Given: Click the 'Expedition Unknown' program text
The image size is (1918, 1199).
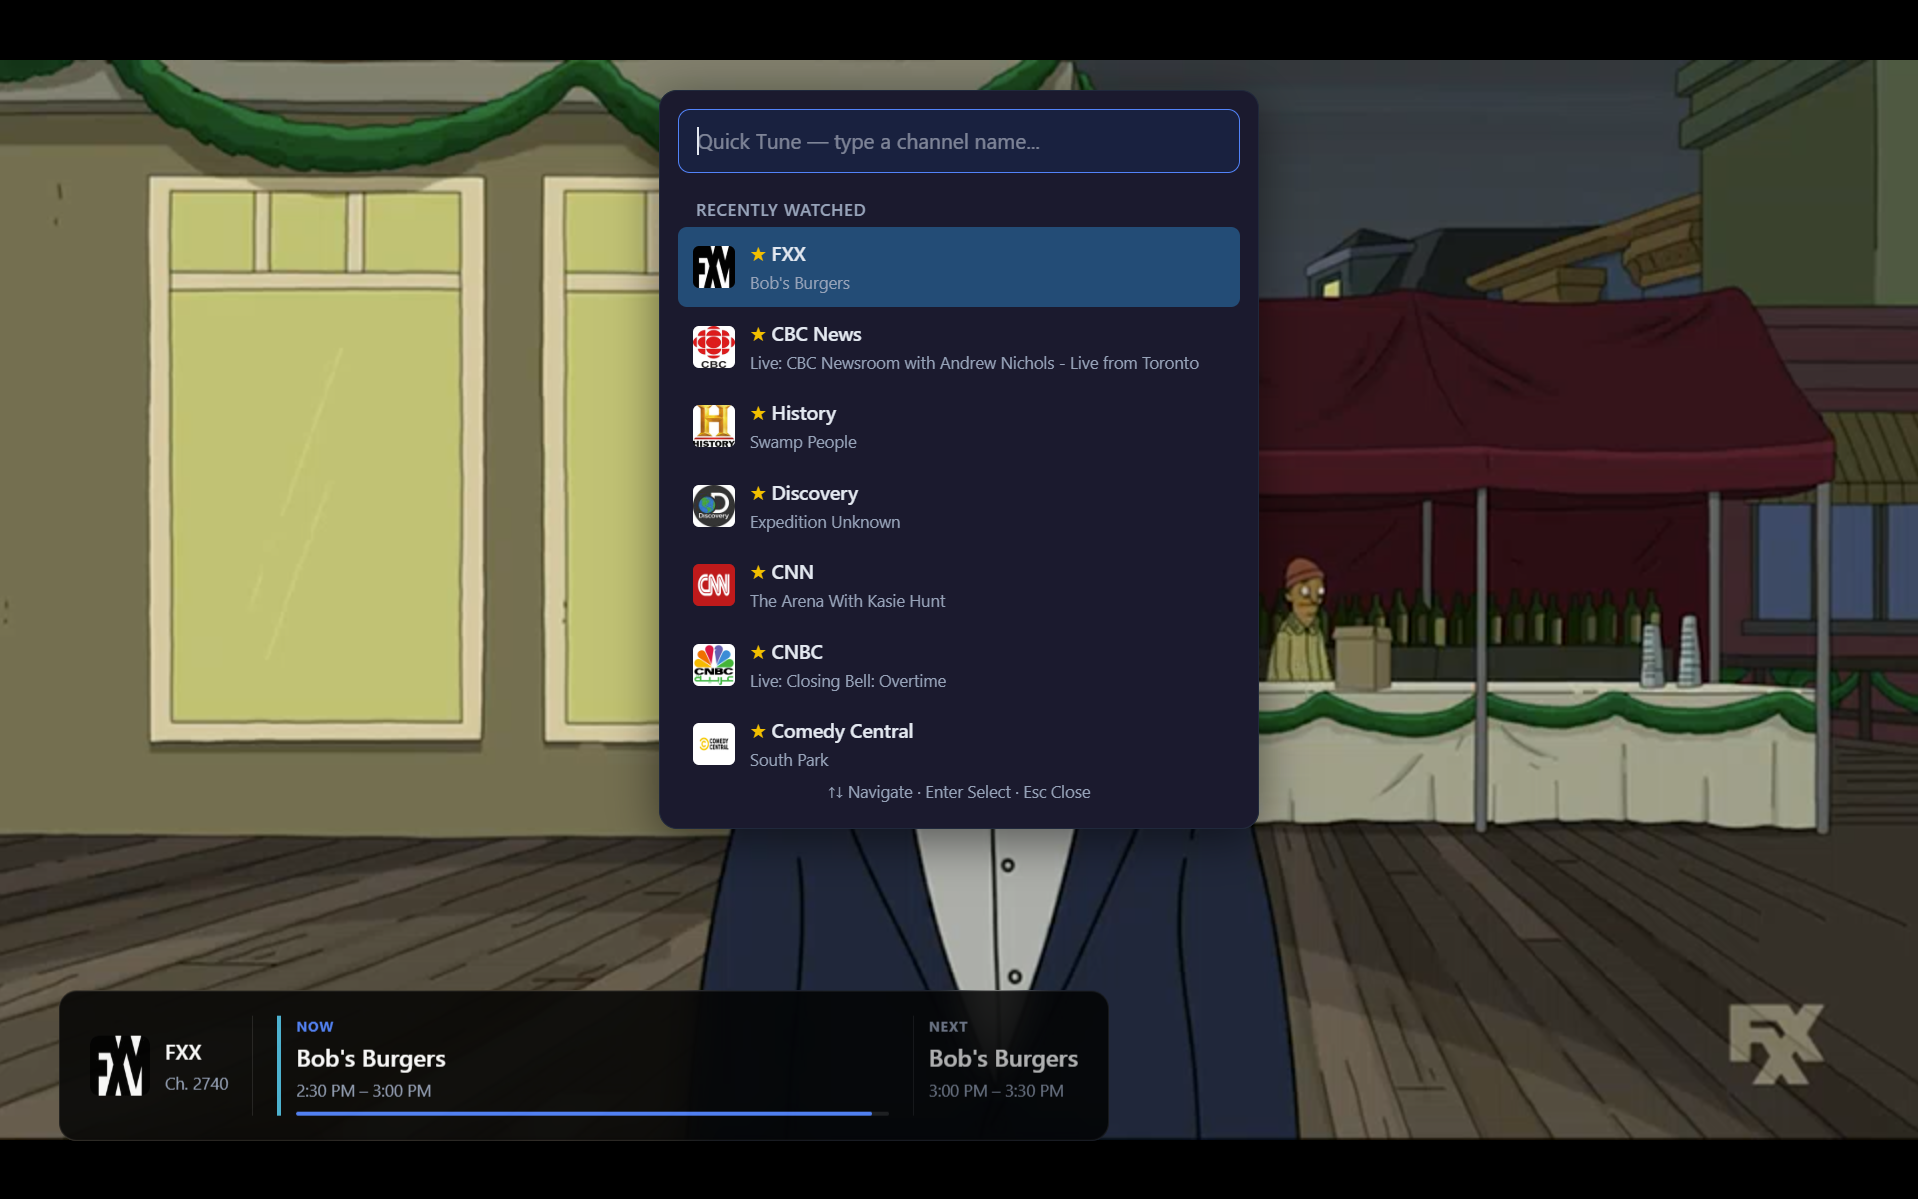Looking at the screenshot, I should tap(825, 522).
